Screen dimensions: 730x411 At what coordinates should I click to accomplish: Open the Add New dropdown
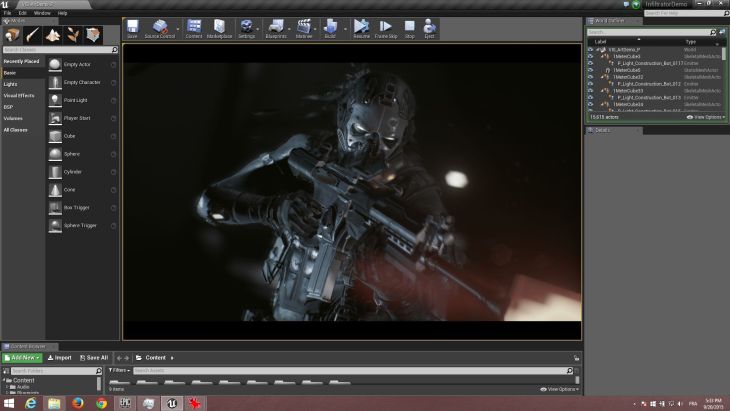22,358
